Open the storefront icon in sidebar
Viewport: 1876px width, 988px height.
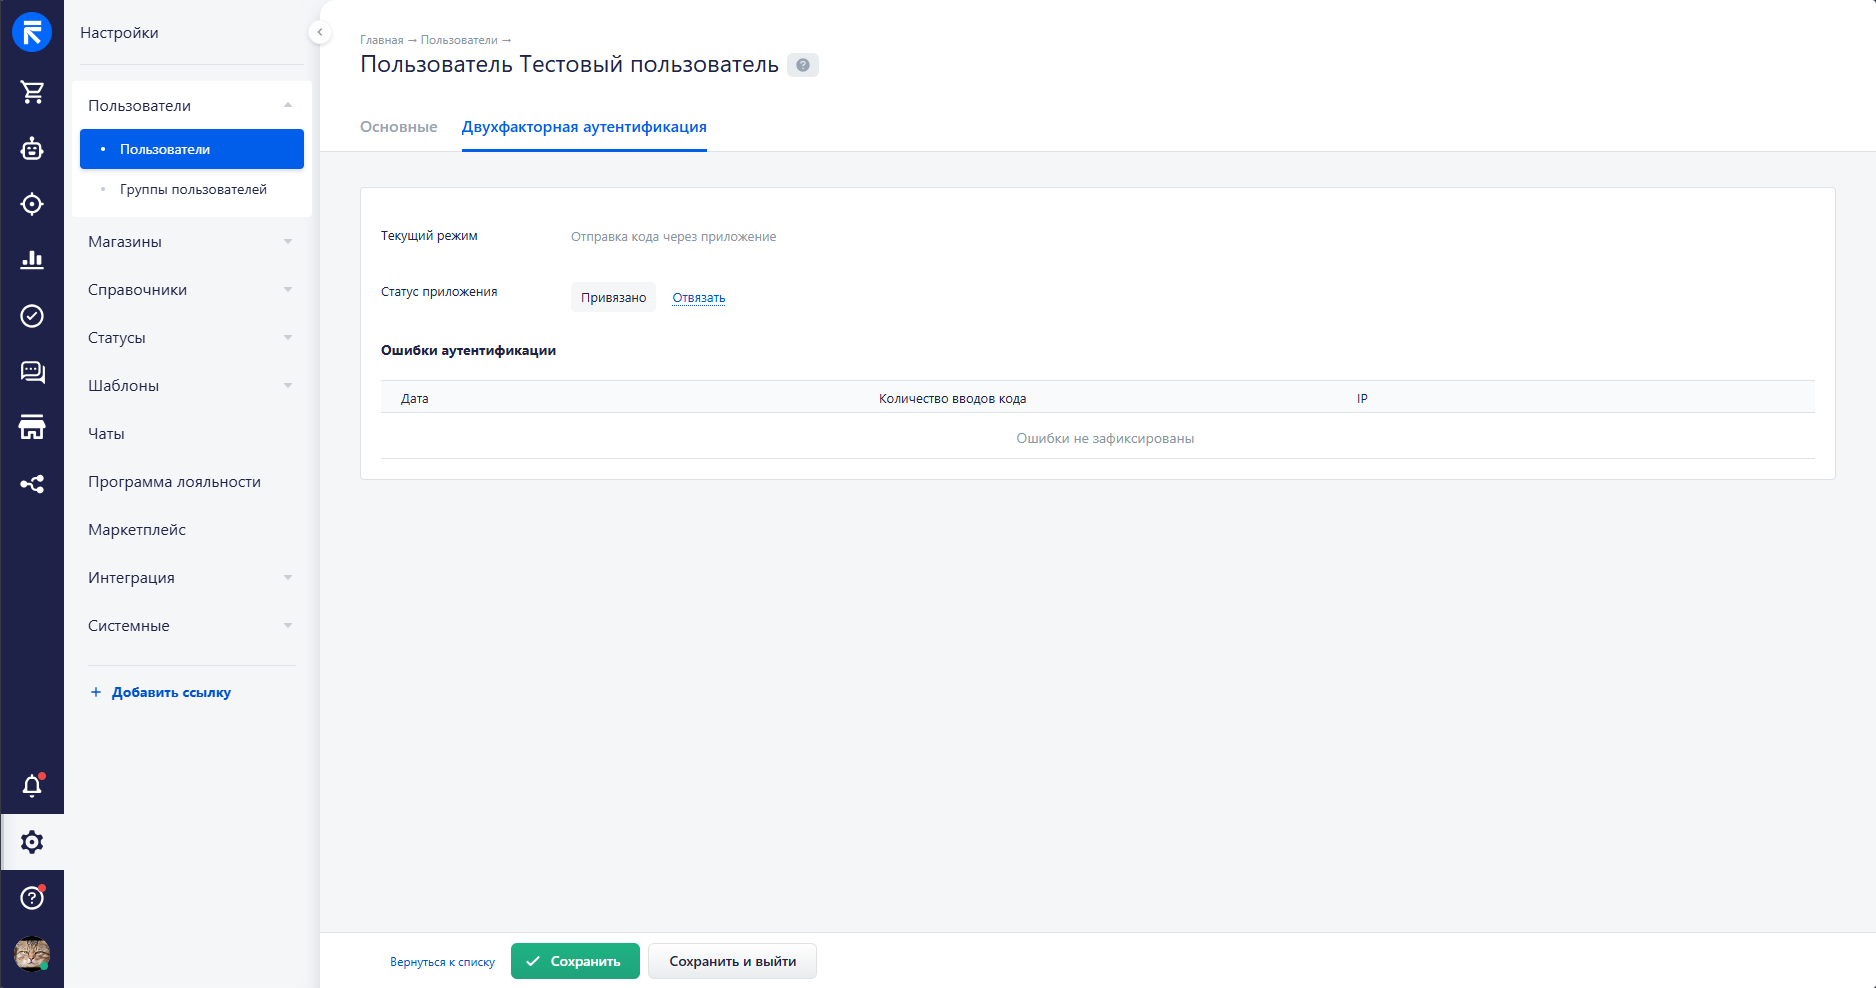[x=32, y=428]
